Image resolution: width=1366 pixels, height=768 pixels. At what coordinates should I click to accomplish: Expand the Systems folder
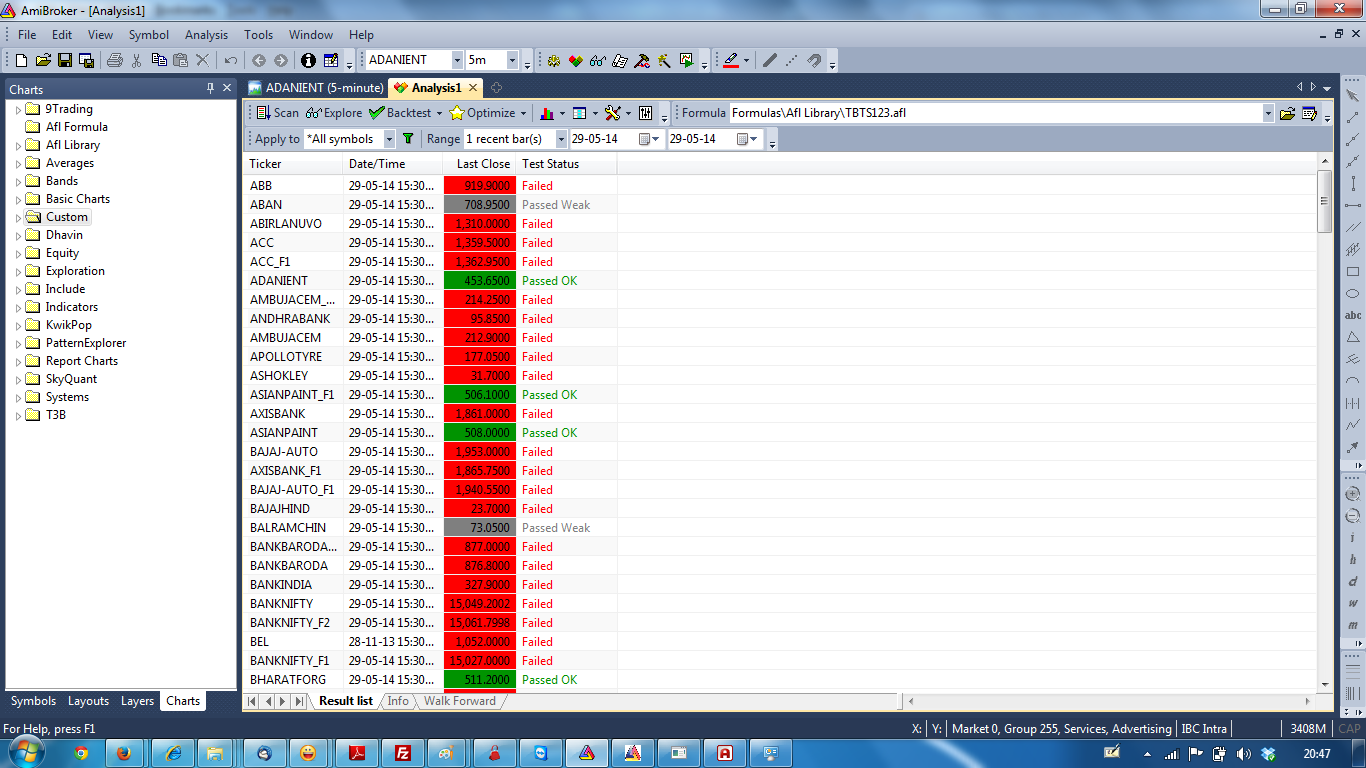click(19, 397)
